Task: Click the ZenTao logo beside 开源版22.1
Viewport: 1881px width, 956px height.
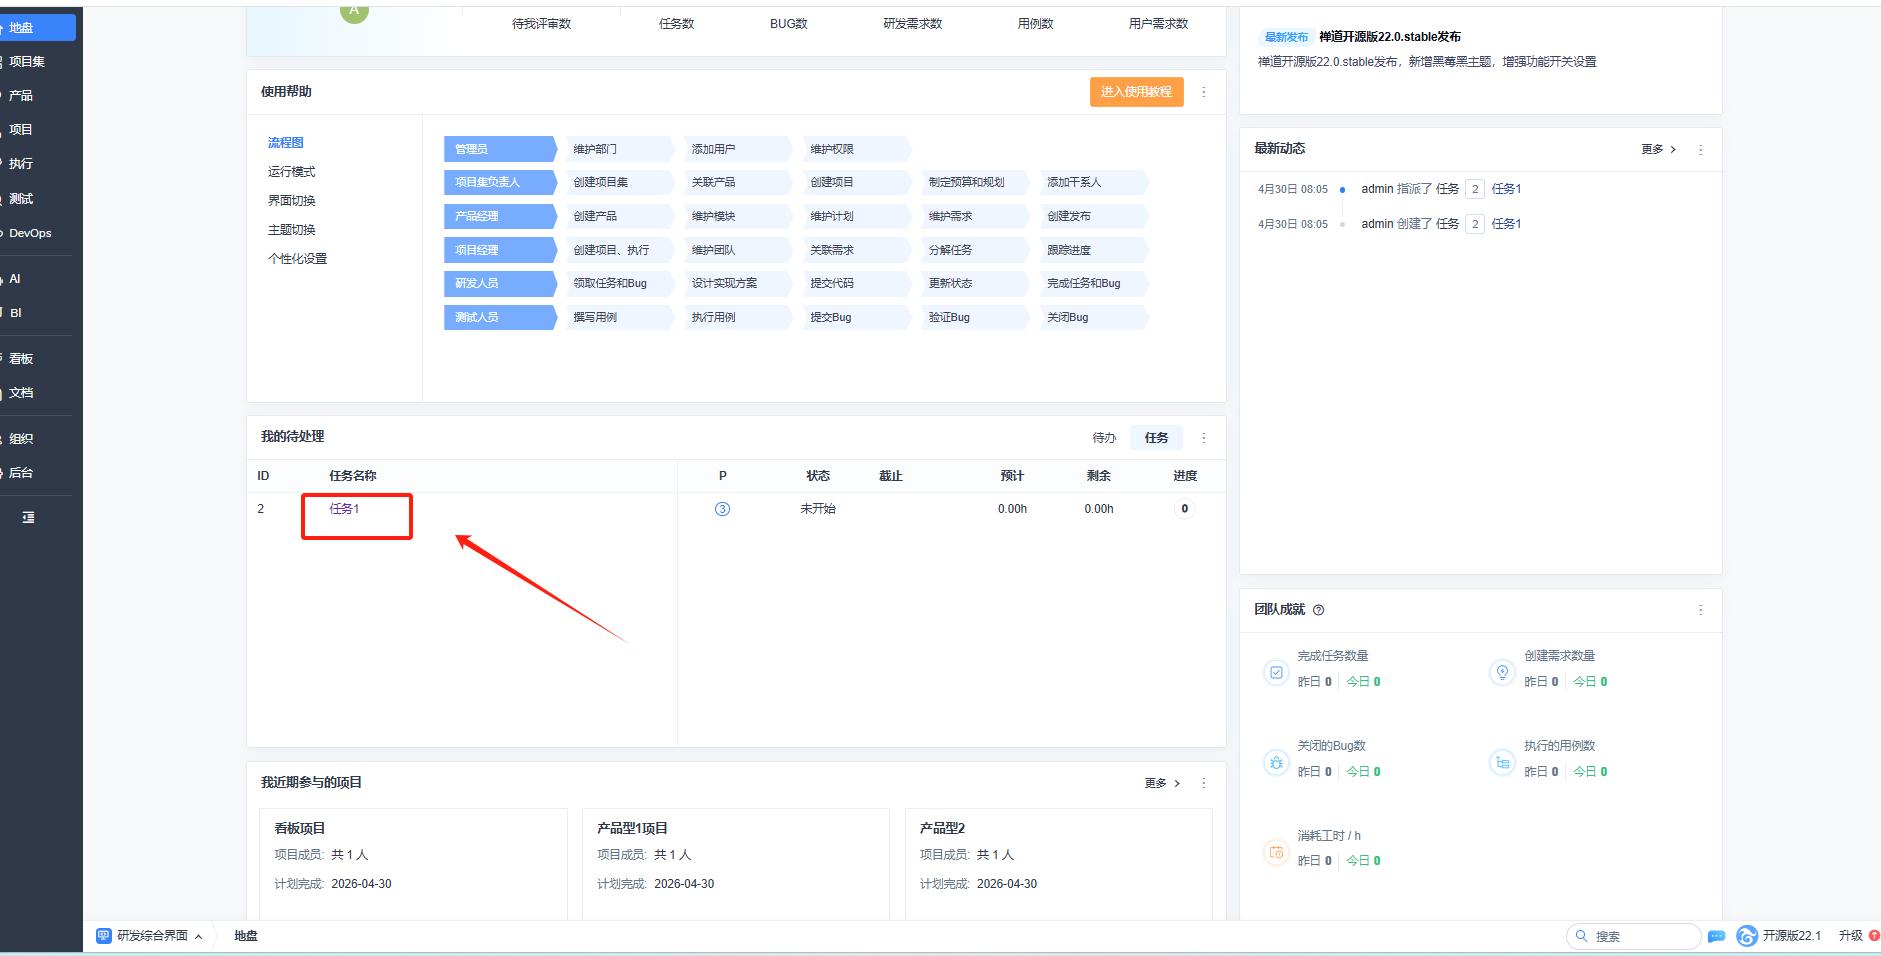Action: pyautogui.click(x=1747, y=936)
